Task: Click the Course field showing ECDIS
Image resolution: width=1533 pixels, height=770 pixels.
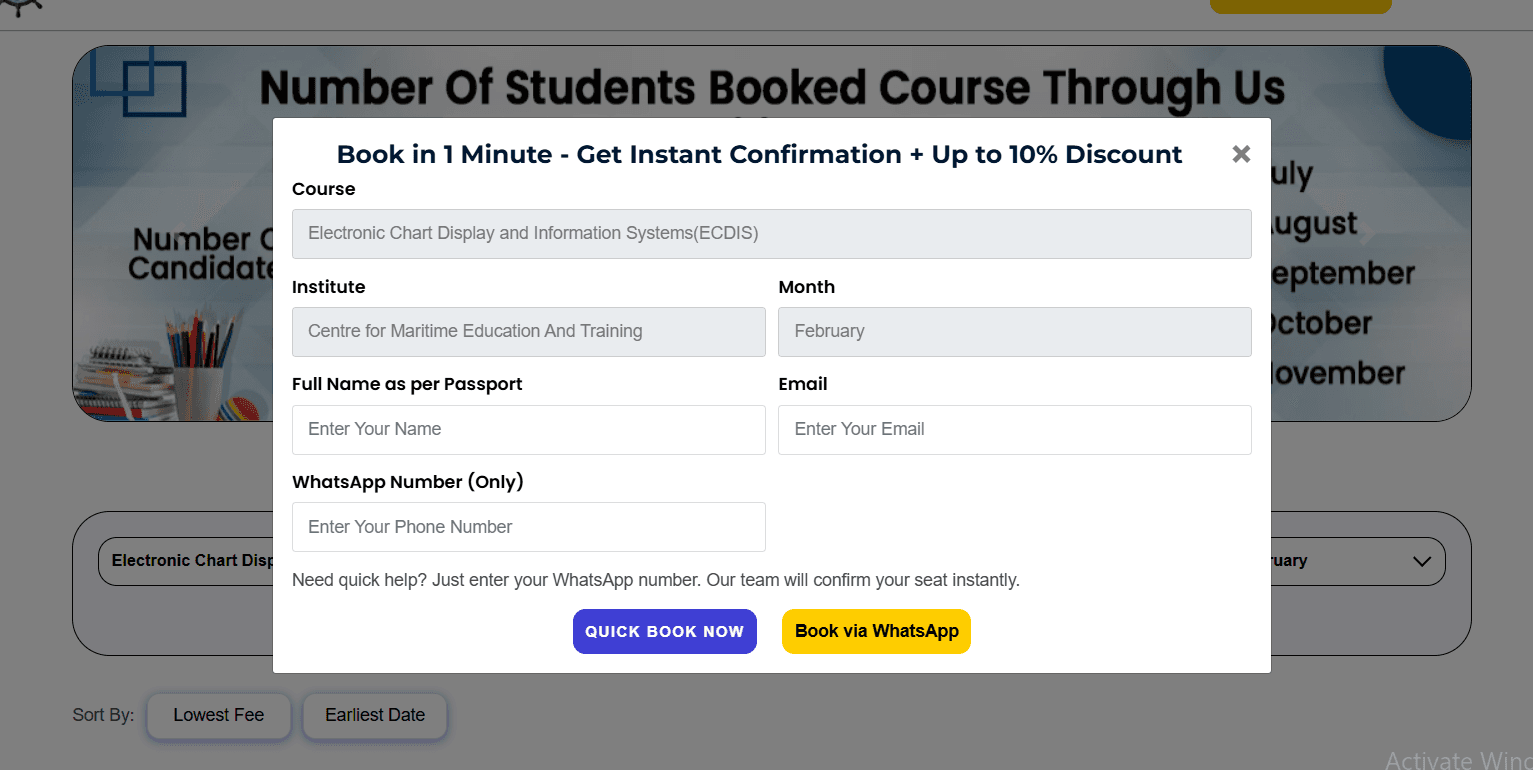Action: 771,234
